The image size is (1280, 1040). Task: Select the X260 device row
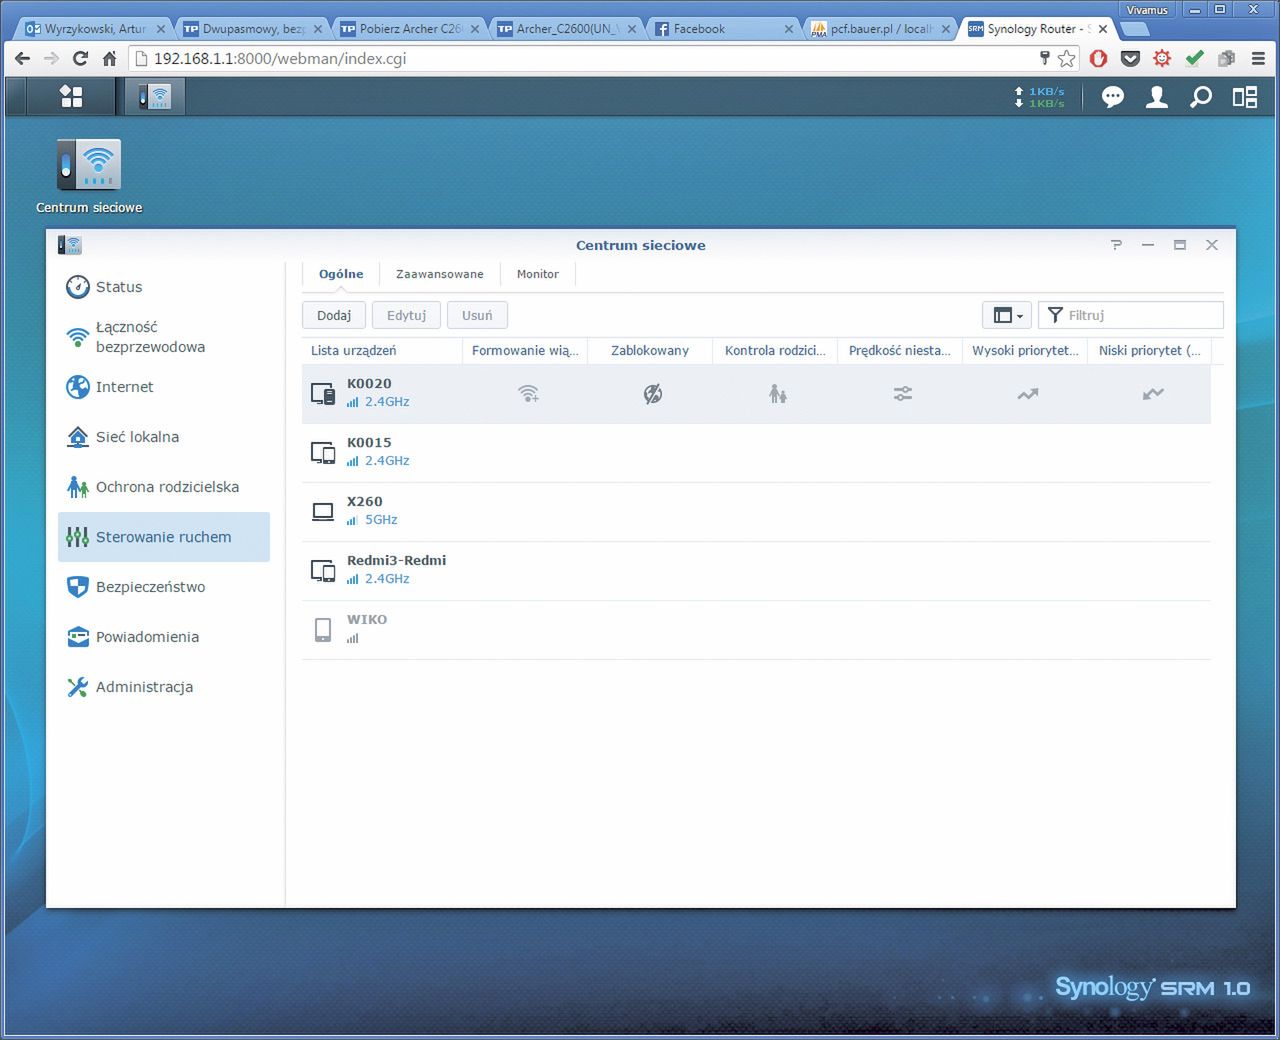pos(756,512)
